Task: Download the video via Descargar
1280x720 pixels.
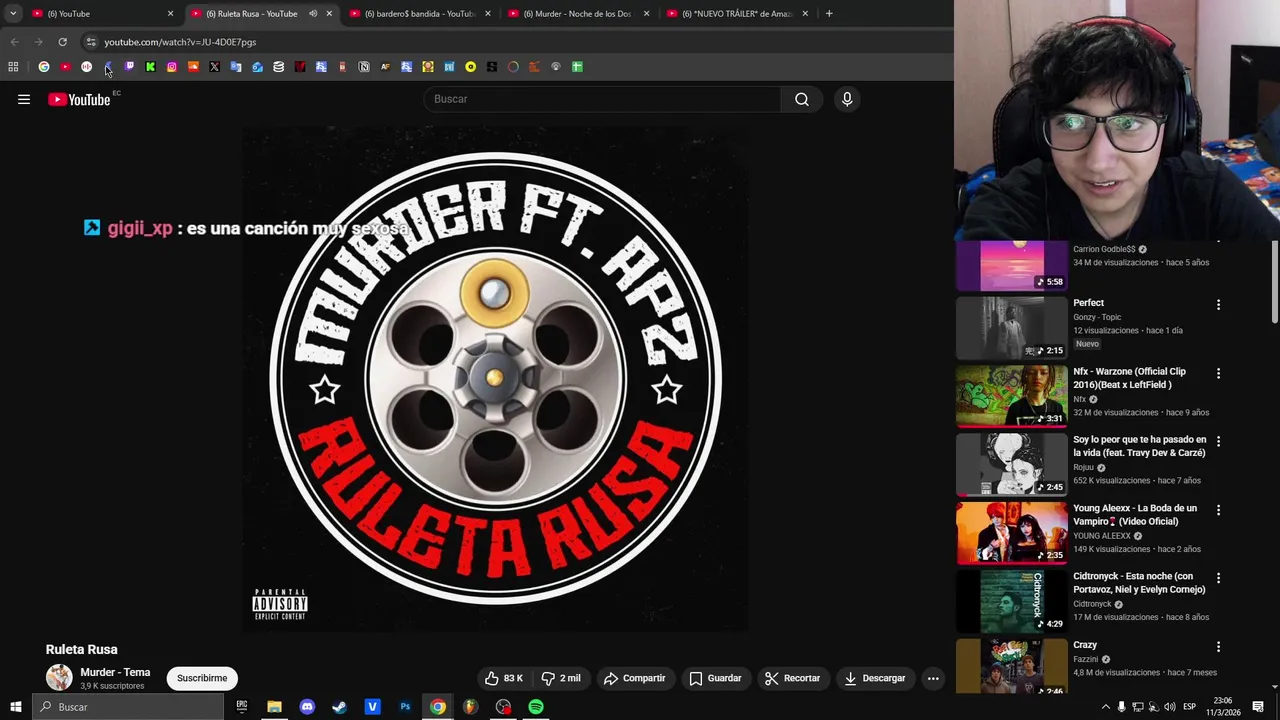Action: 874,678
